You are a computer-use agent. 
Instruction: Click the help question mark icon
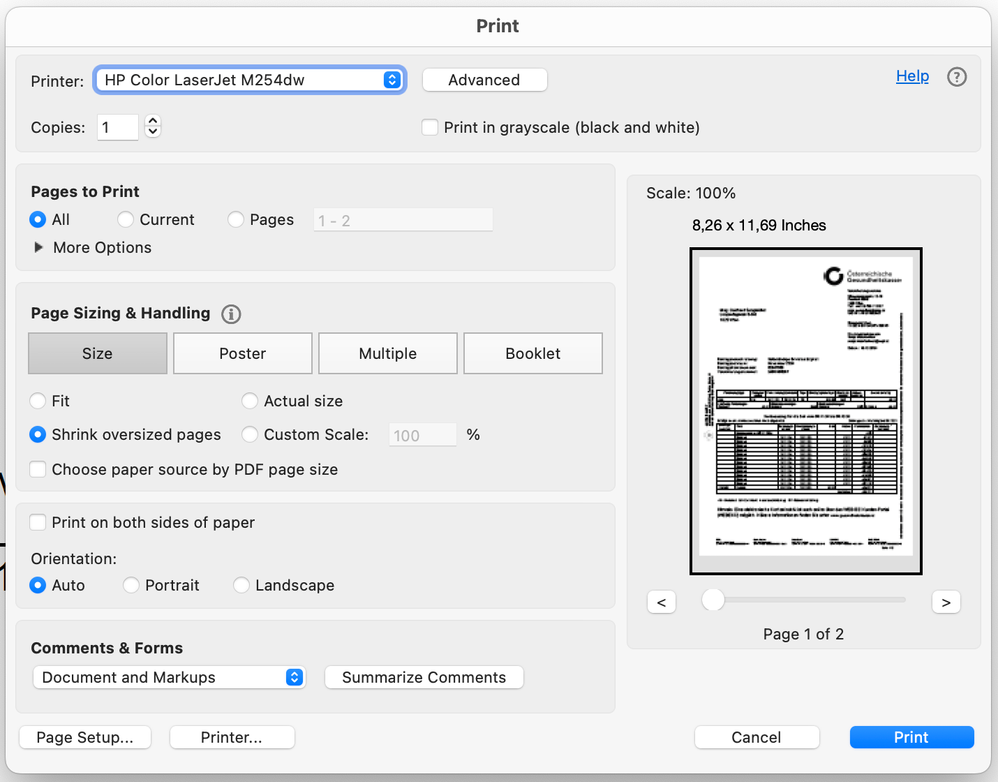click(x=957, y=77)
